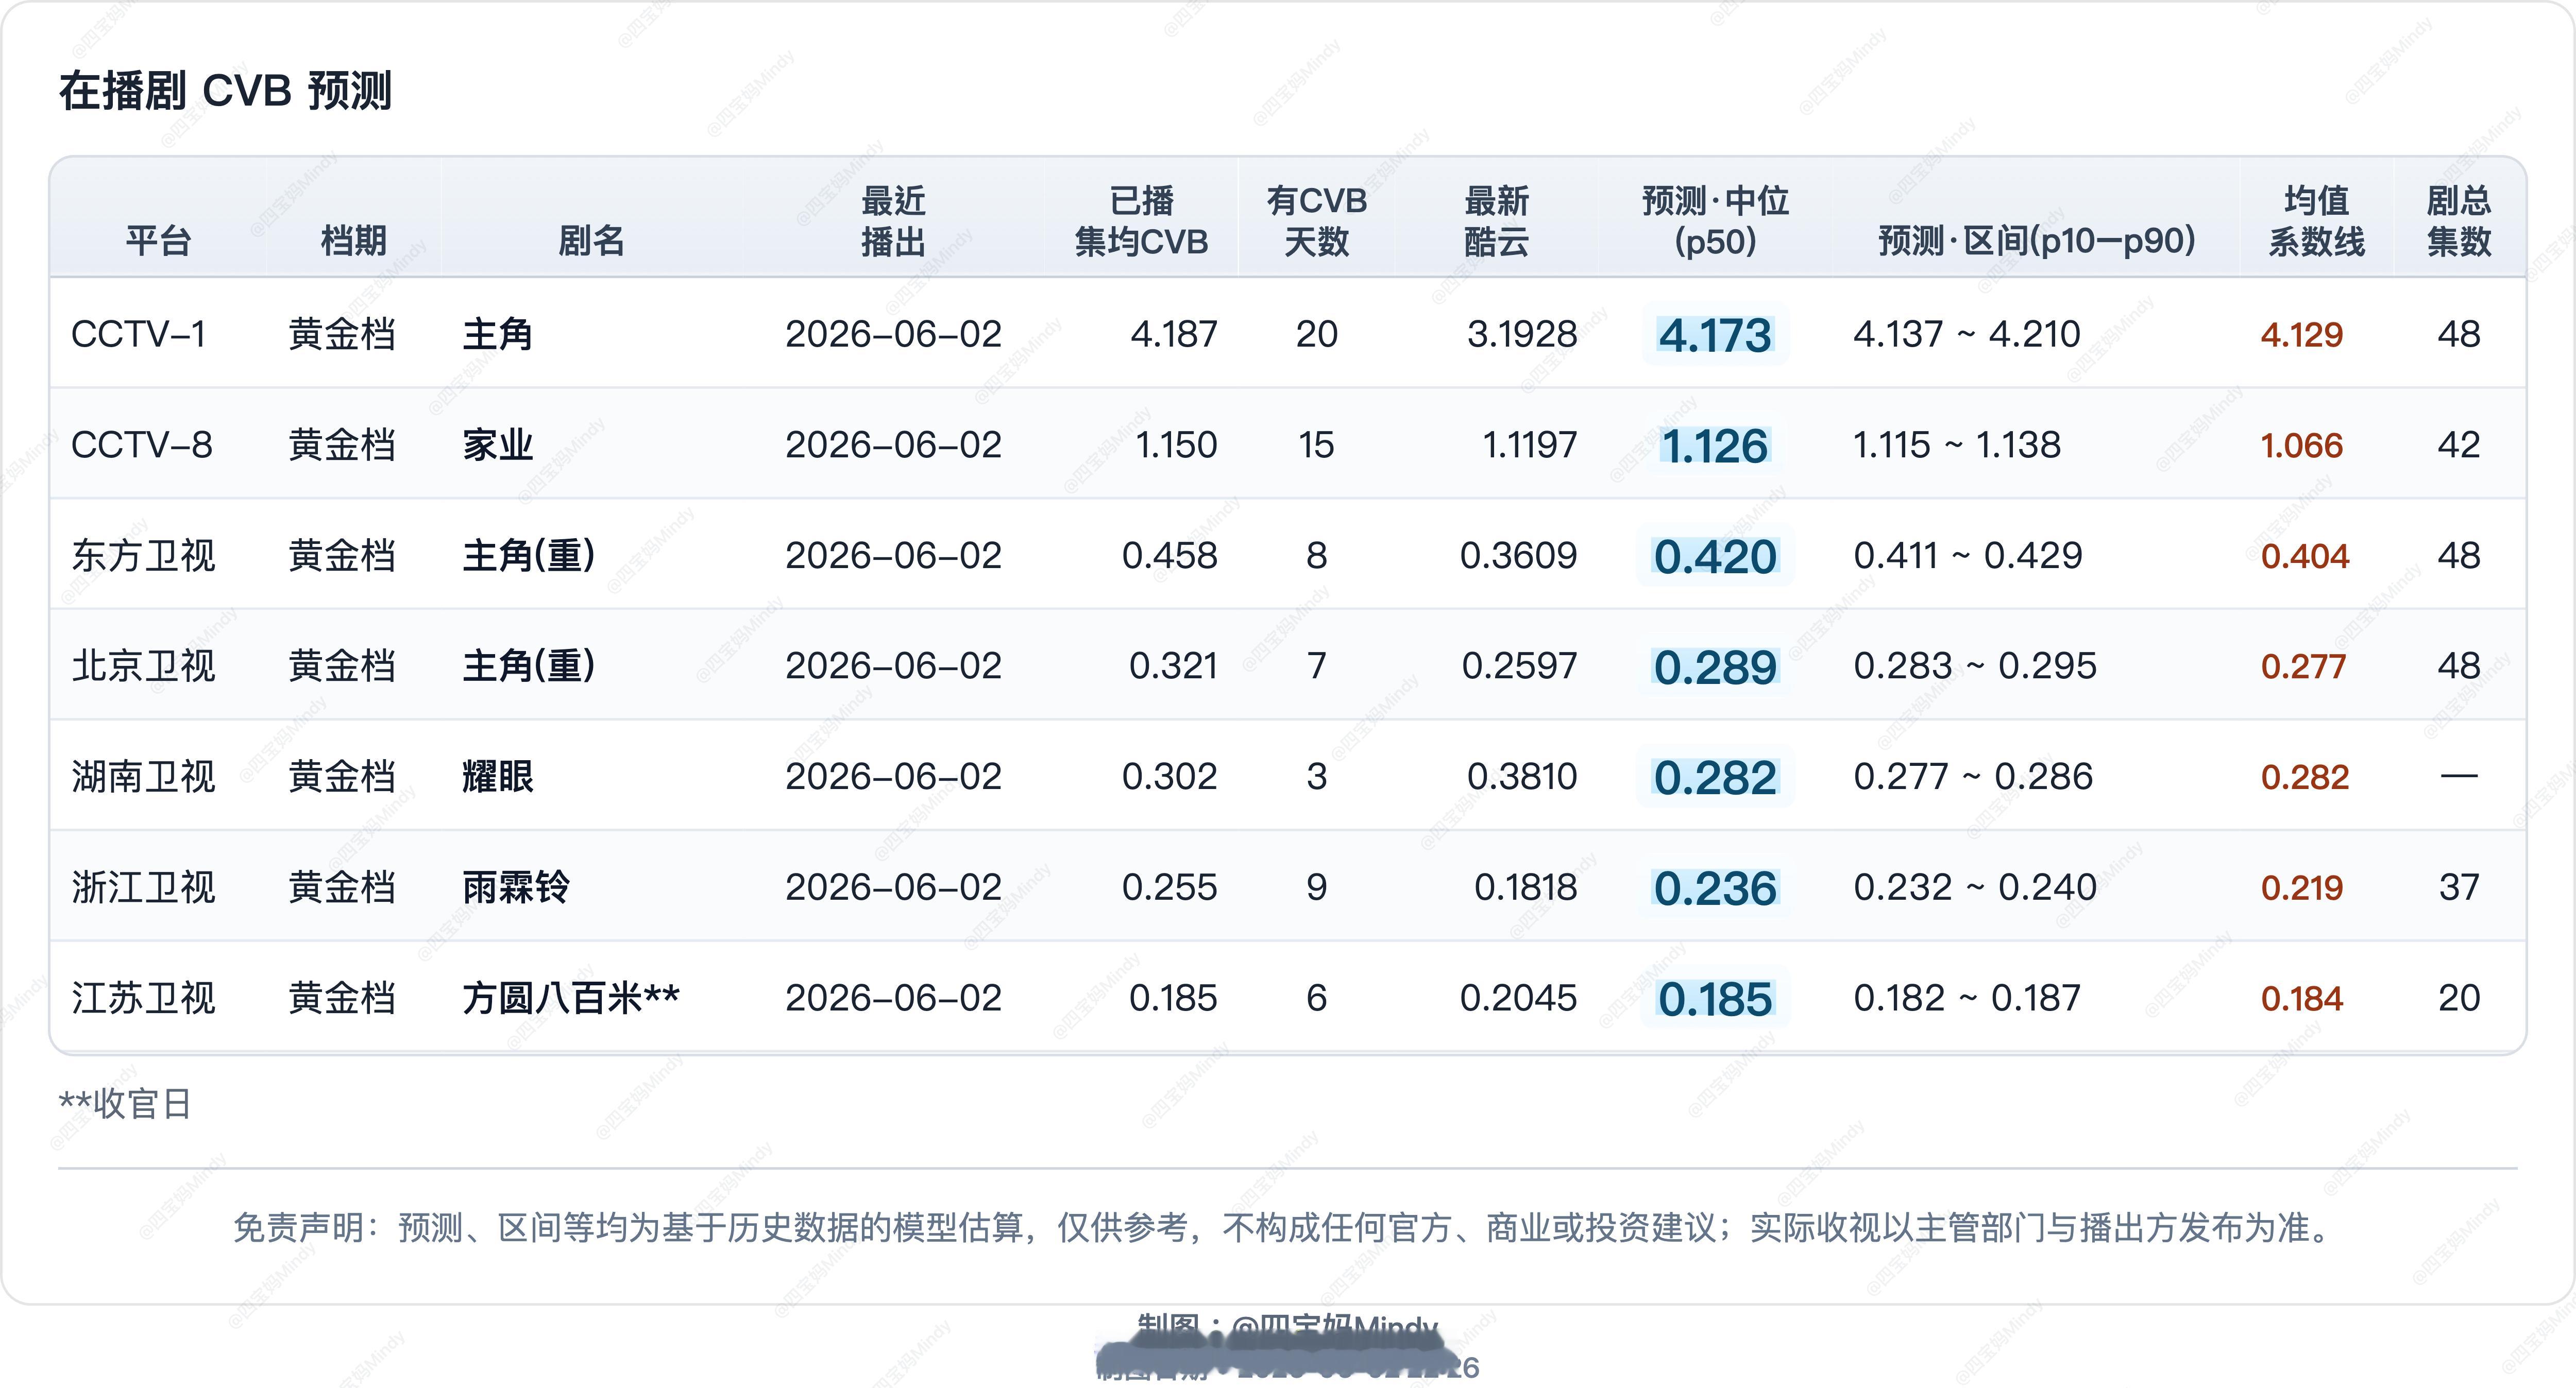Click highlighted predicted median 0.185
Viewport: 2576px width, 1388px height.
1715,1000
